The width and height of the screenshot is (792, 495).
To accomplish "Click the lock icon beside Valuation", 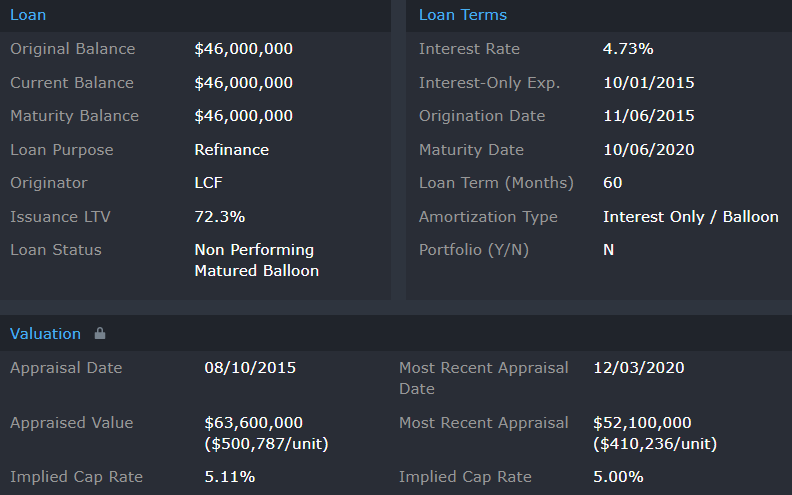I will pos(99,334).
